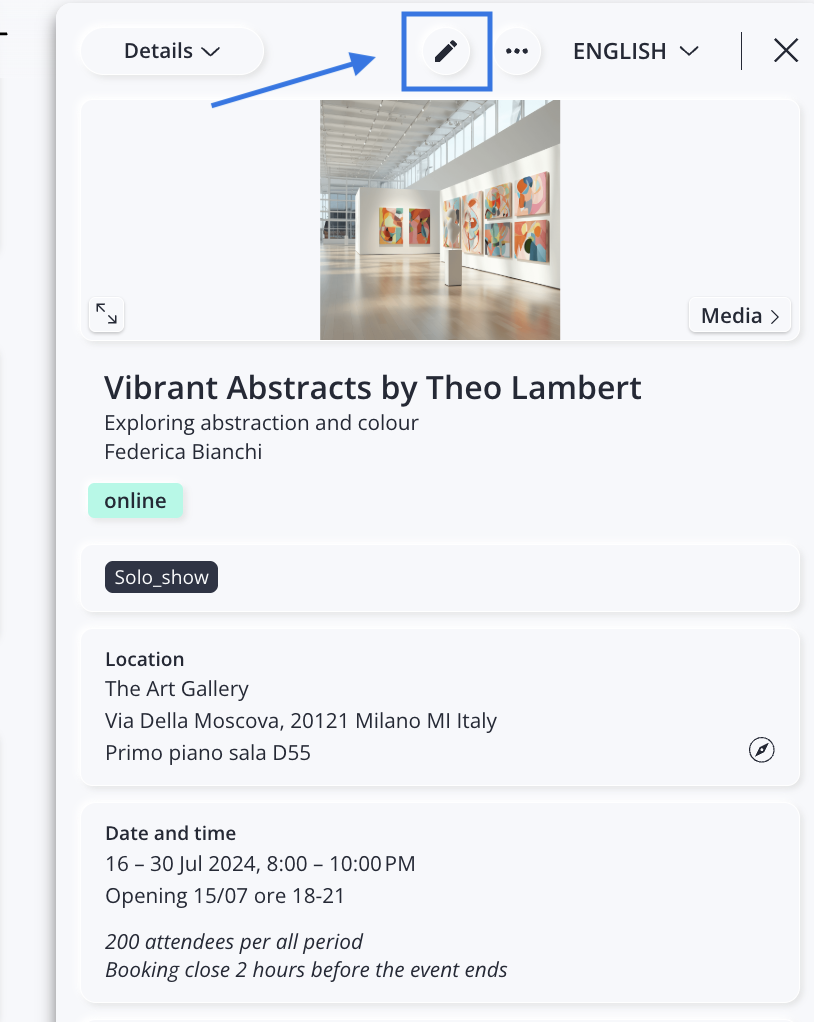This screenshot has width=814, height=1022.
Task: Close the event details panel
Action: (x=786, y=50)
